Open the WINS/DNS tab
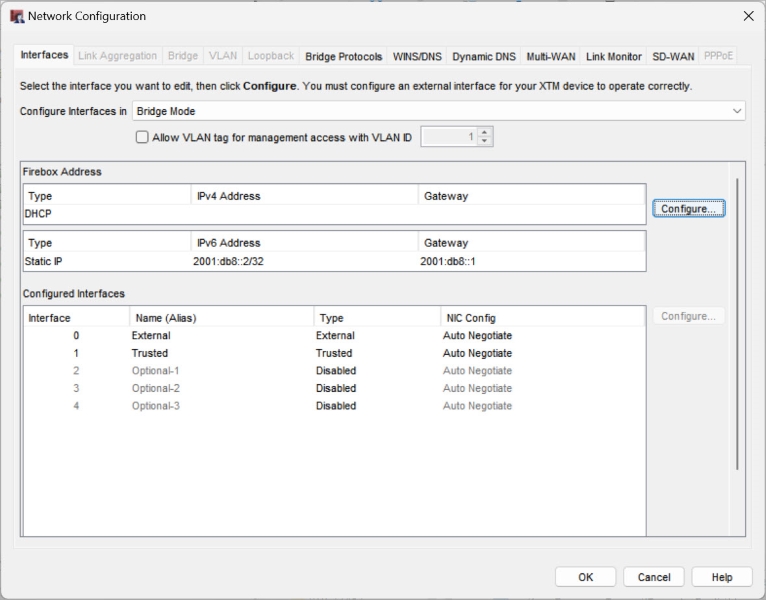 (x=417, y=56)
